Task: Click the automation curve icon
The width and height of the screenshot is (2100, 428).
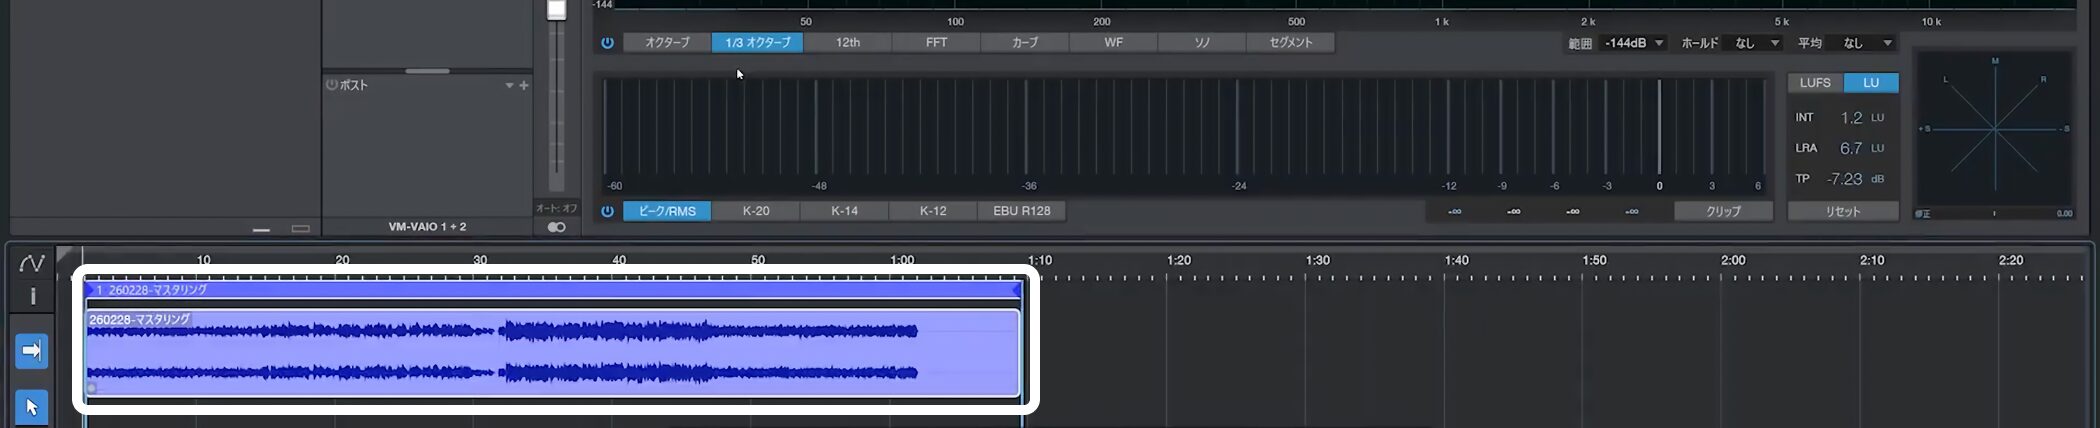Action: click(32, 263)
